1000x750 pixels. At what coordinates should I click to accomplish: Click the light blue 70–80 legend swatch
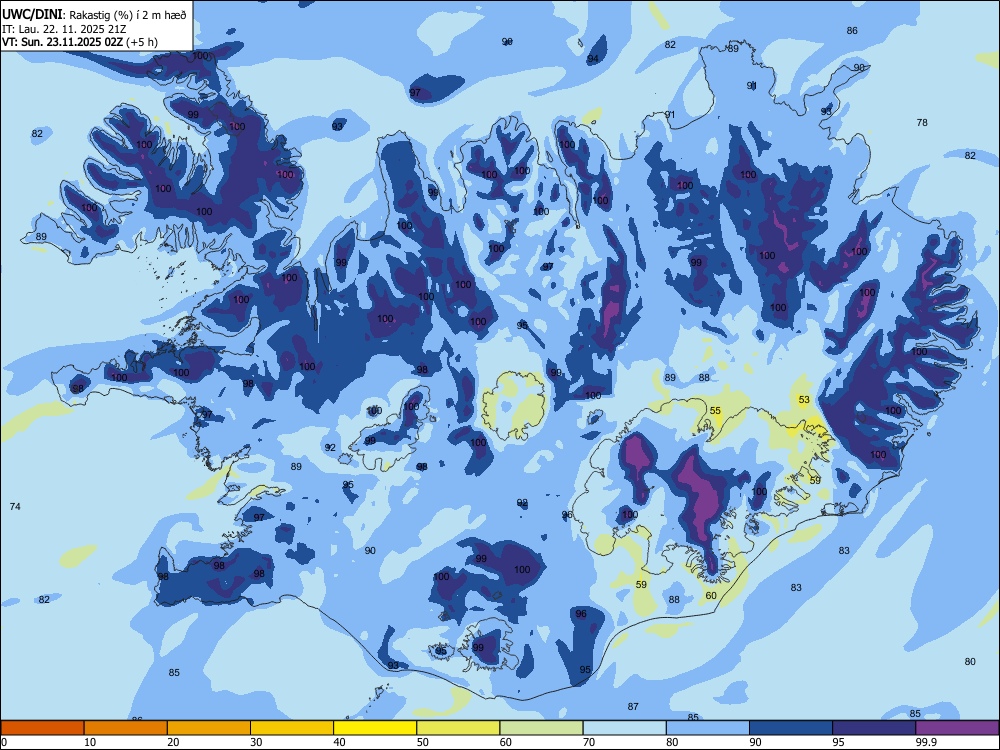coord(624,728)
